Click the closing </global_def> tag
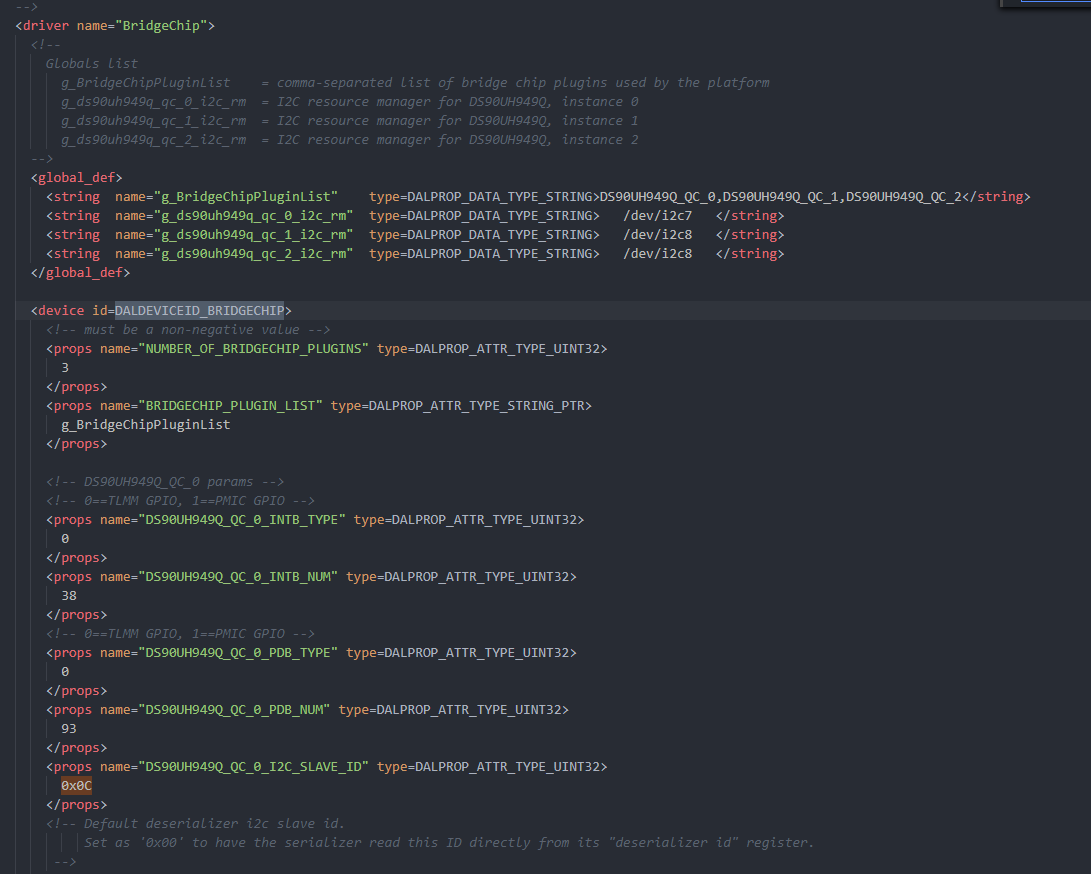The image size is (1091, 874). click(x=80, y=272)
